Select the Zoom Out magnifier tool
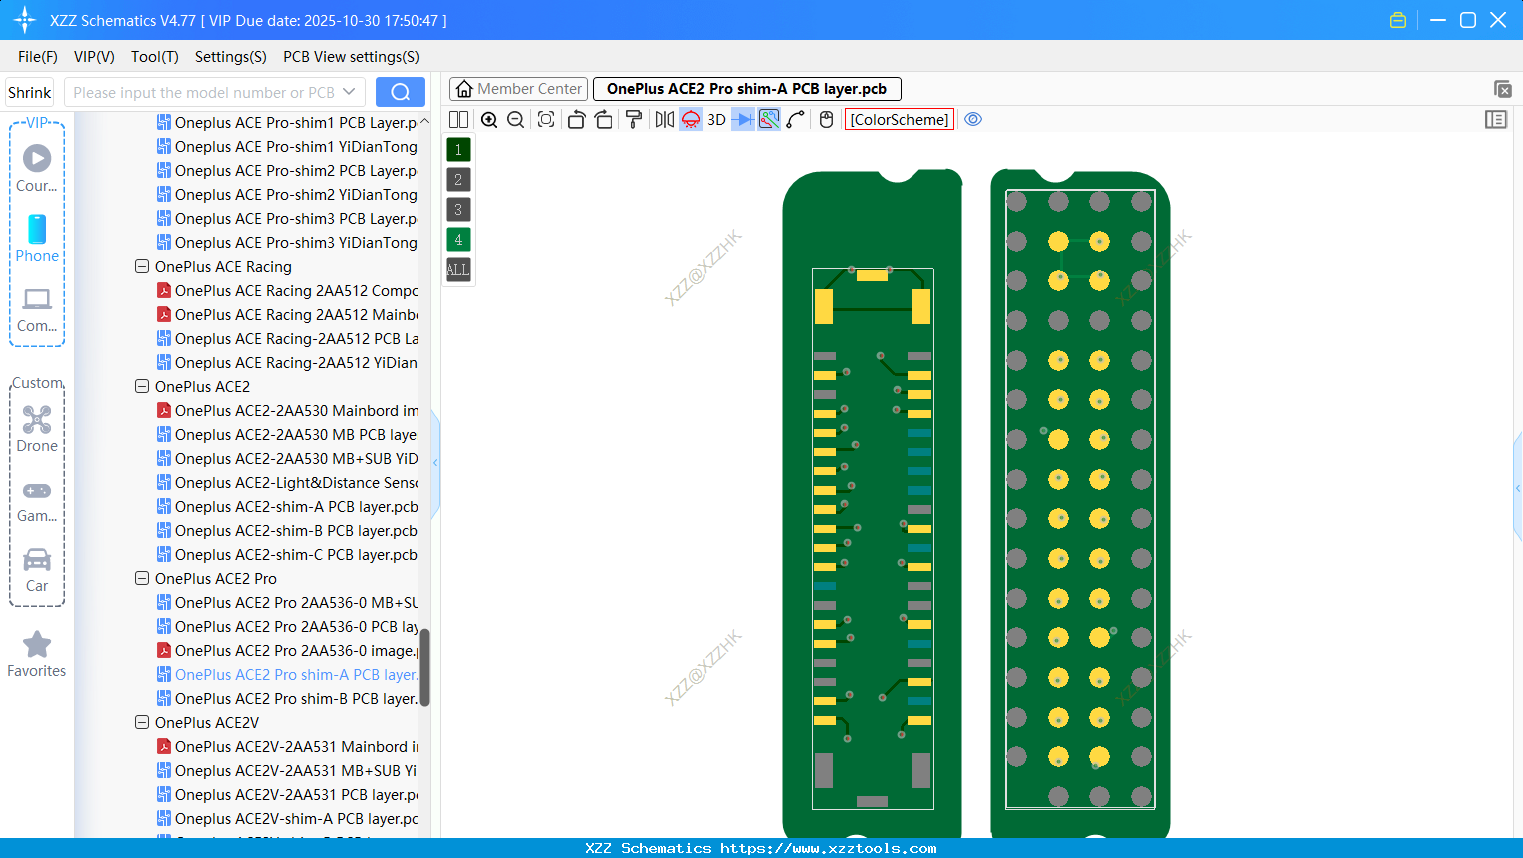1523x858 pixels. coord(515,119)
